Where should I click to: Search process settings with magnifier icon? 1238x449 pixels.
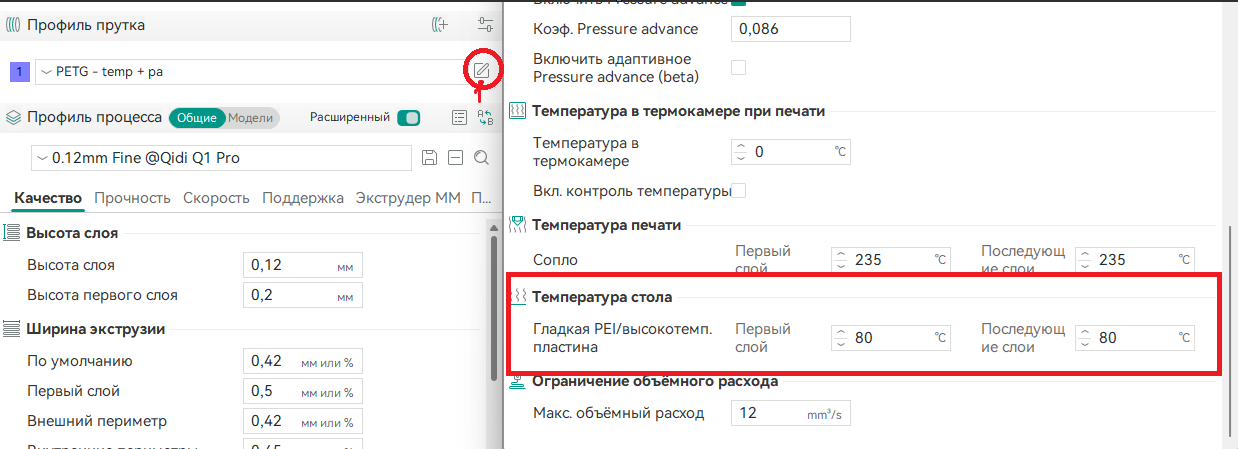pos(481,158)
